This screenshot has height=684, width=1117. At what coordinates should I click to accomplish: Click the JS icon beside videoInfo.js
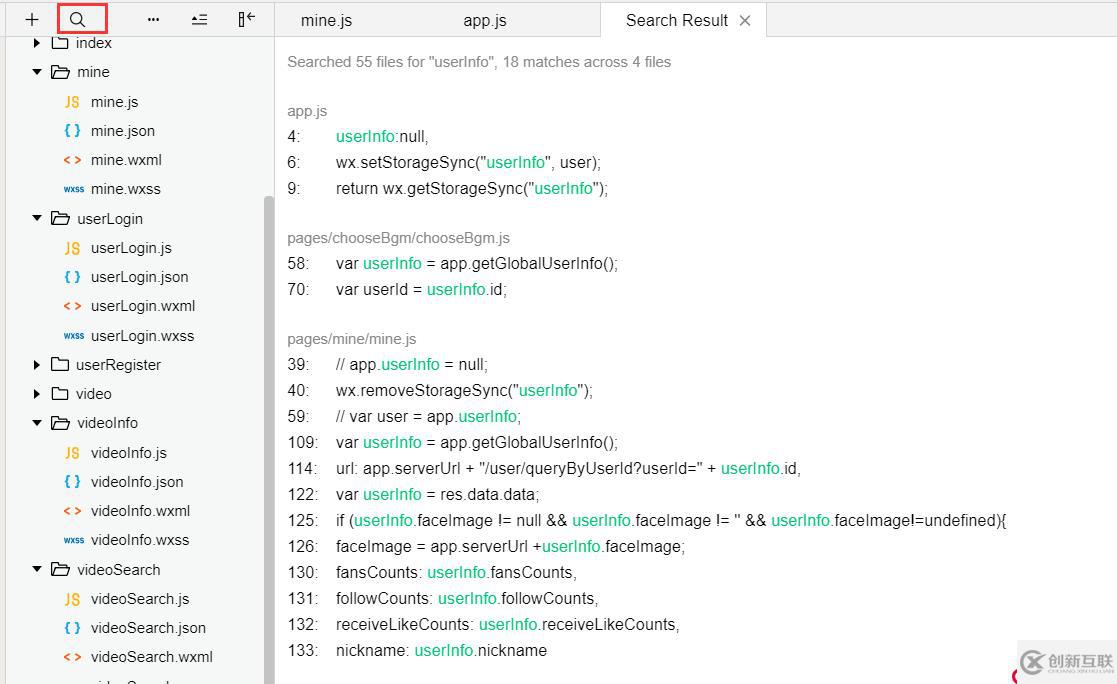(x=72, y=453)
